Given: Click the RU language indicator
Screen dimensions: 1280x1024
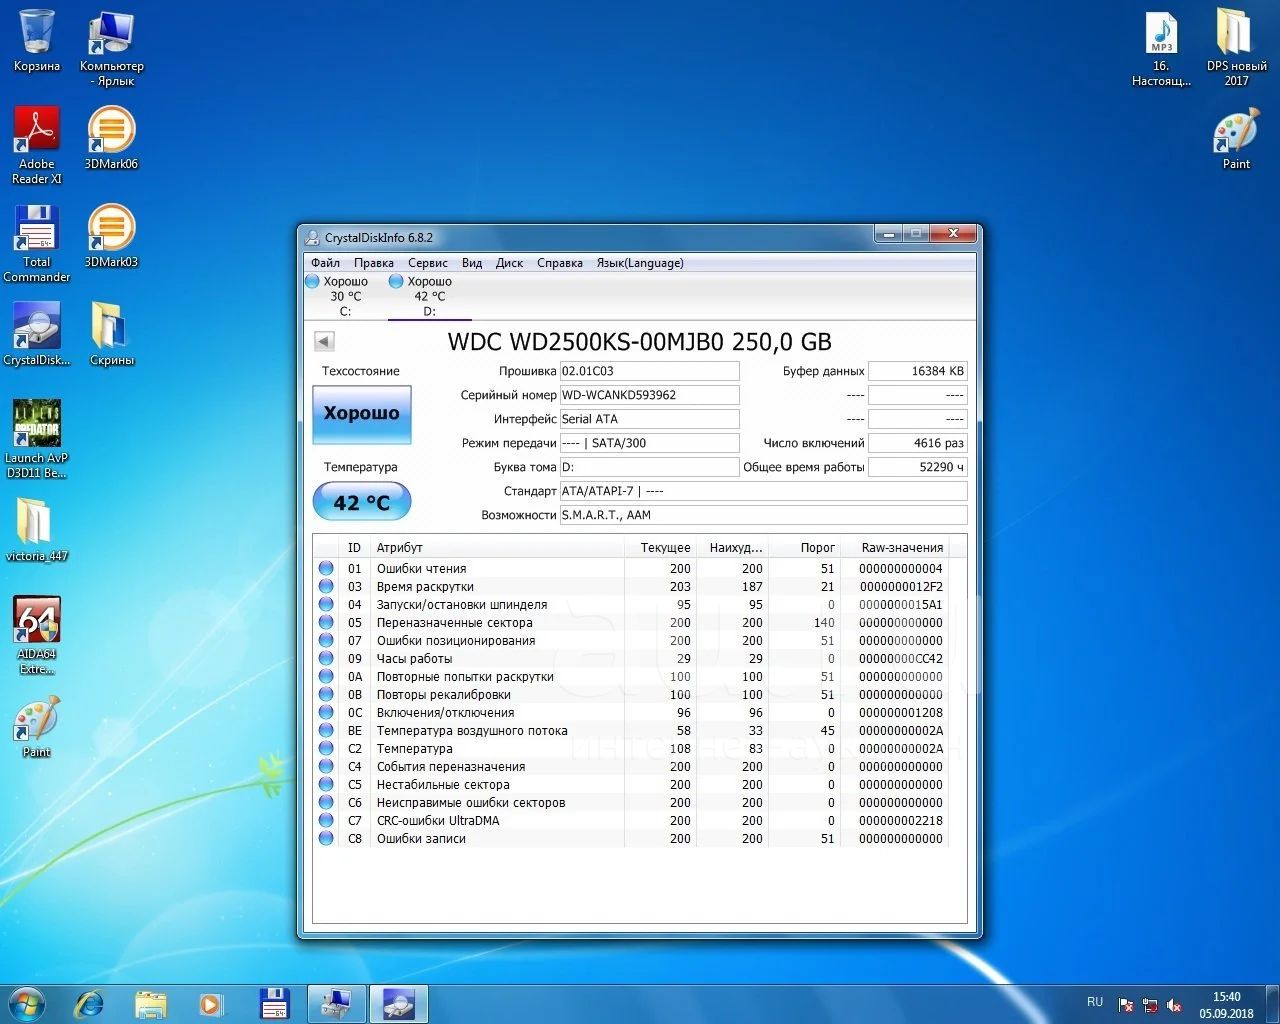Looking at the screenshot, I should (x=1095, y=1002).
